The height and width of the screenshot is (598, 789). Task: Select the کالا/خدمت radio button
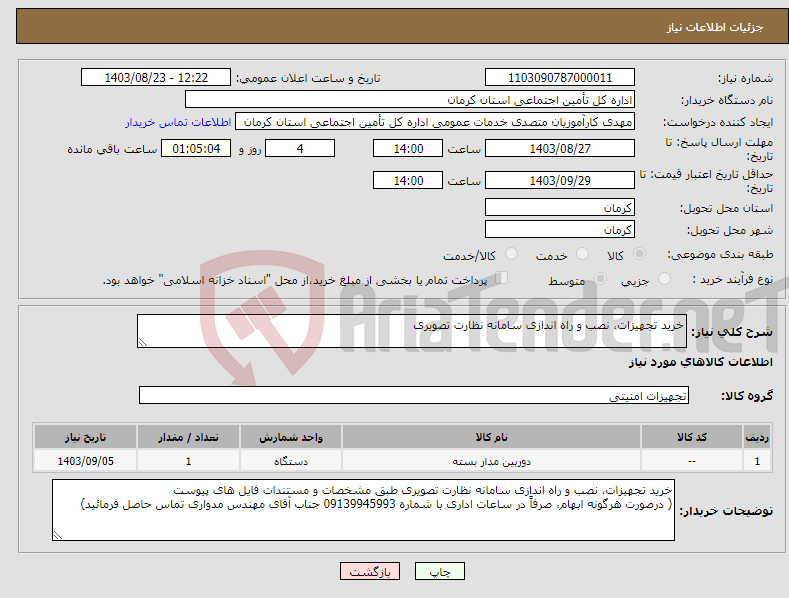pyautogui.click(x=511, y=254)
